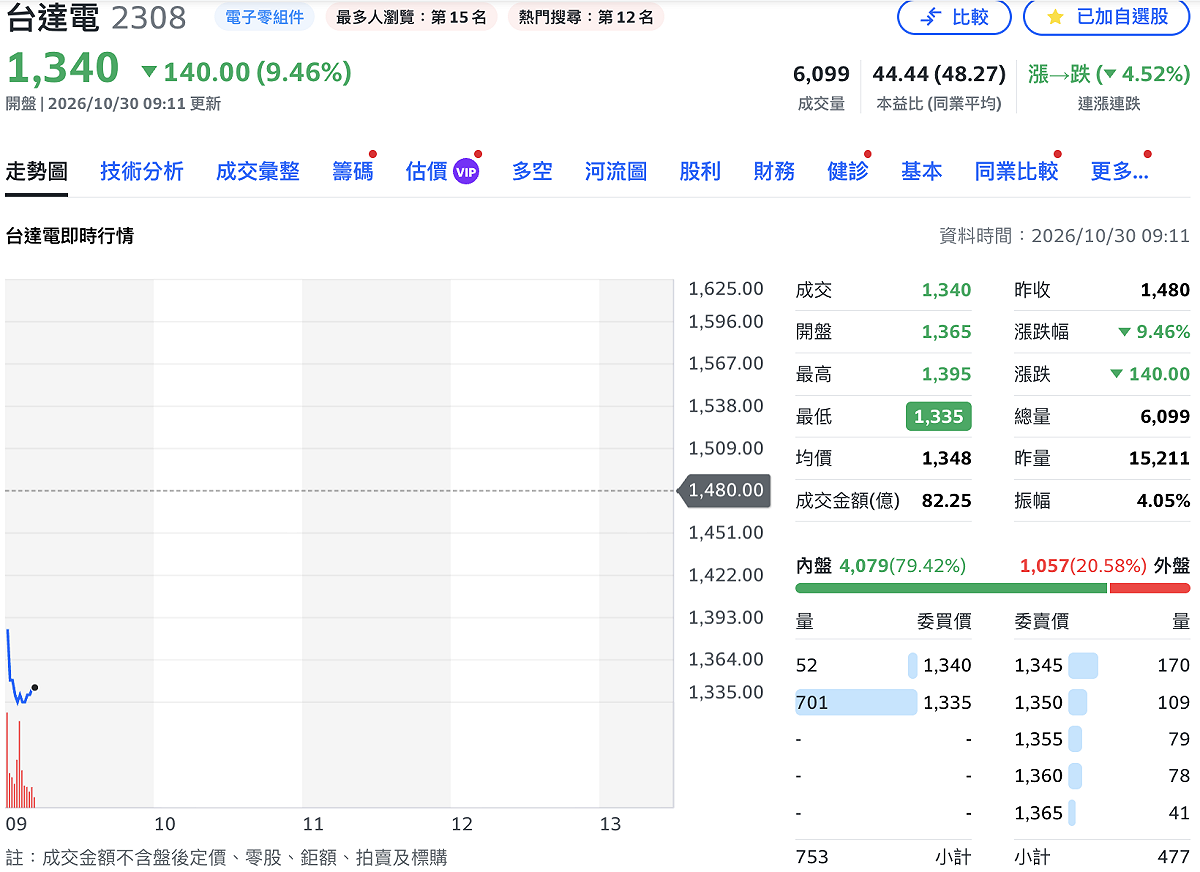Toggle the 已加自選股 watchlist button
1200x872 pixels.
point(1107,17)
